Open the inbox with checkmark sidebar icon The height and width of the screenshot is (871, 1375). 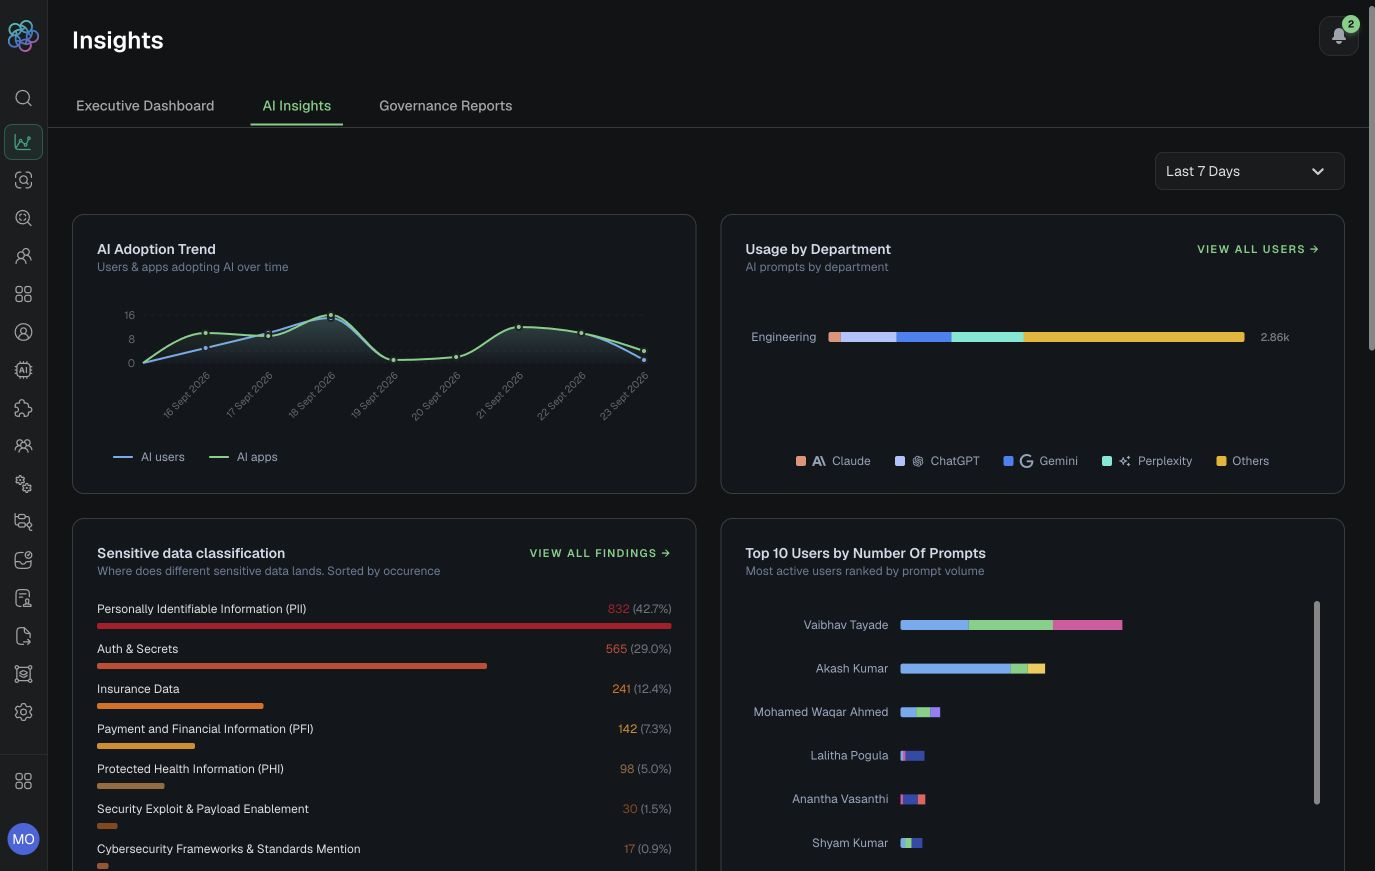[23, 560]
